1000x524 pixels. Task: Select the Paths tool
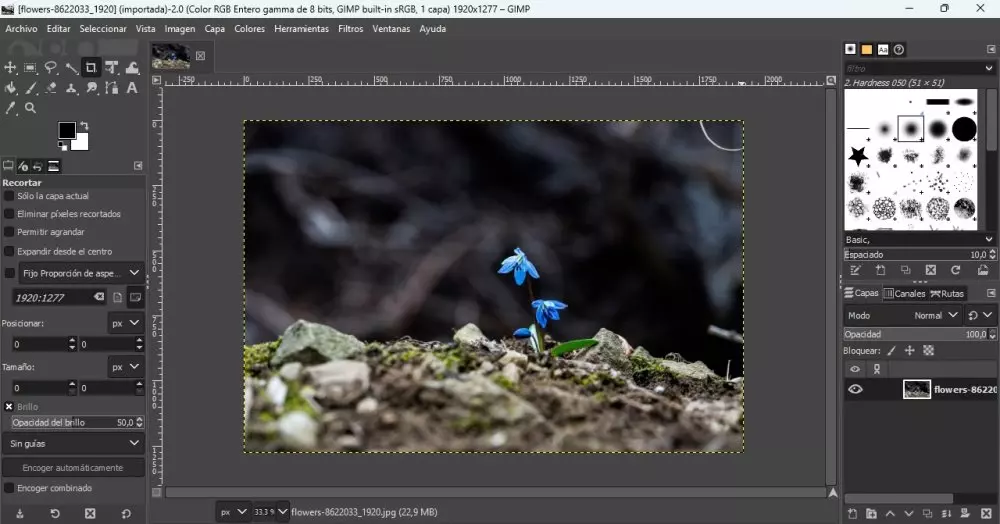(112, 88)
